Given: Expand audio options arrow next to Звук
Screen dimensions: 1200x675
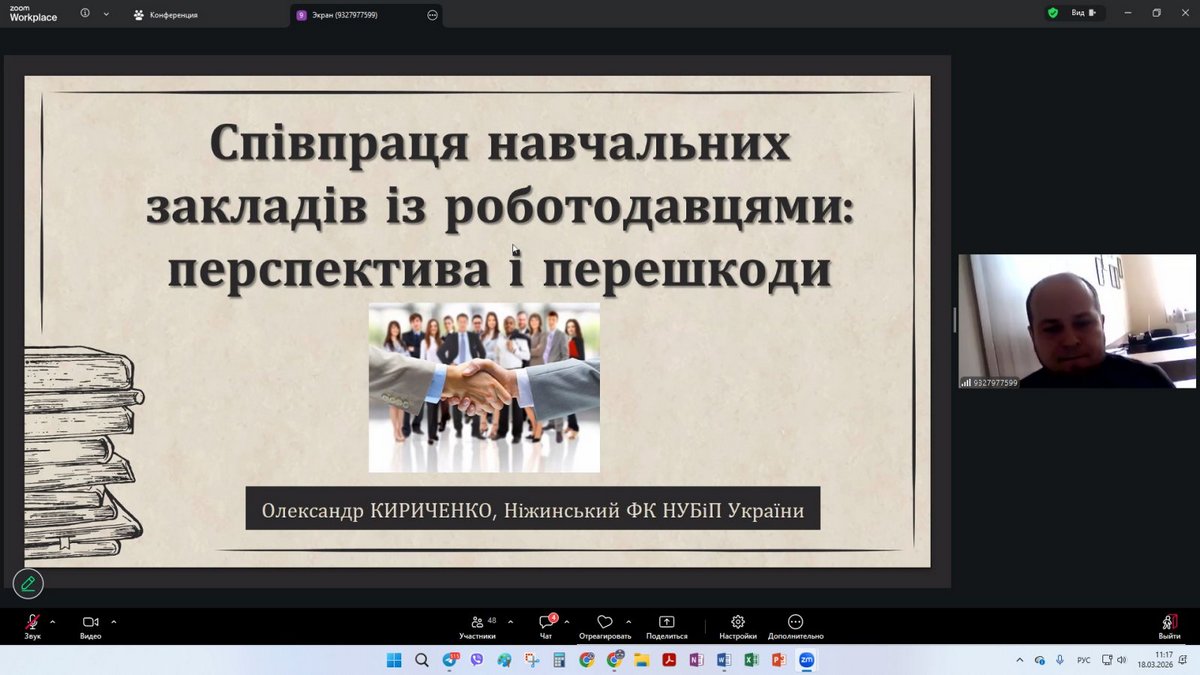Looking at the screenshot, I should pyautogui.click(x=53, y=620).
